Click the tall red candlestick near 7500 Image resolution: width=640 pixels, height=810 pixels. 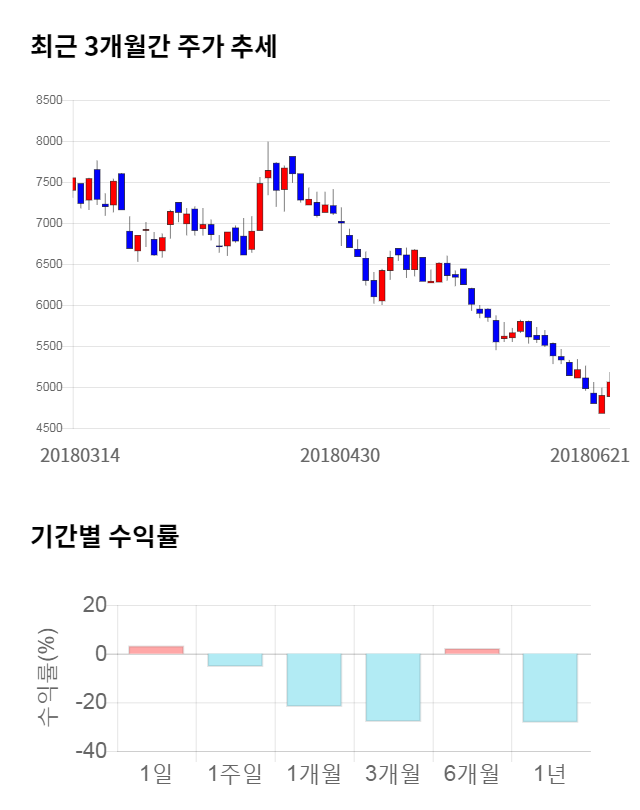pos(260,207)
